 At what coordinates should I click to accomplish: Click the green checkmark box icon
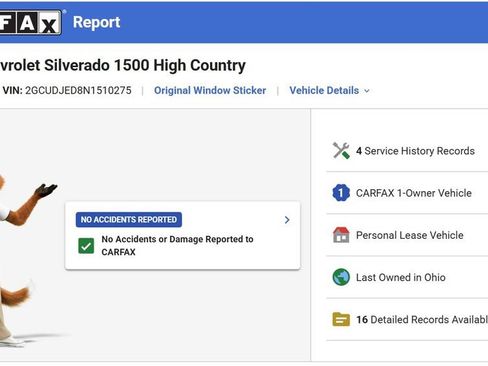tap(86, 246)
